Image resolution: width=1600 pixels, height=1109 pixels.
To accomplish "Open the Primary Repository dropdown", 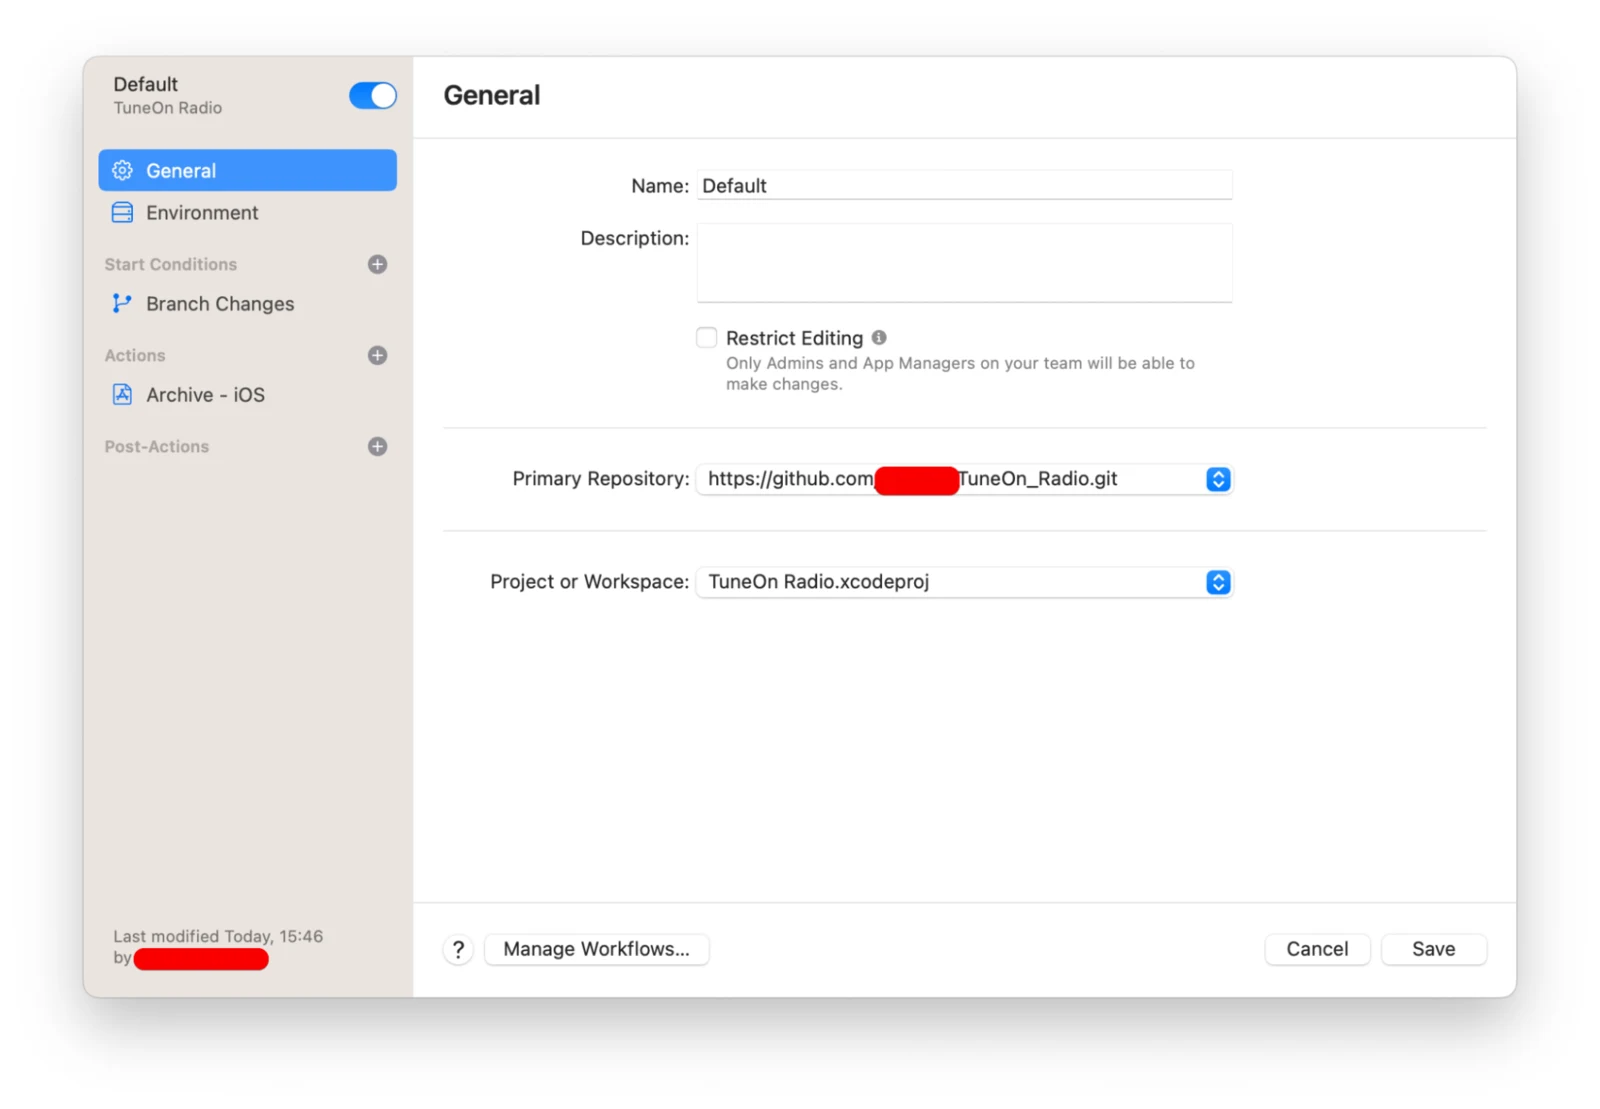I will click(964, 479).
